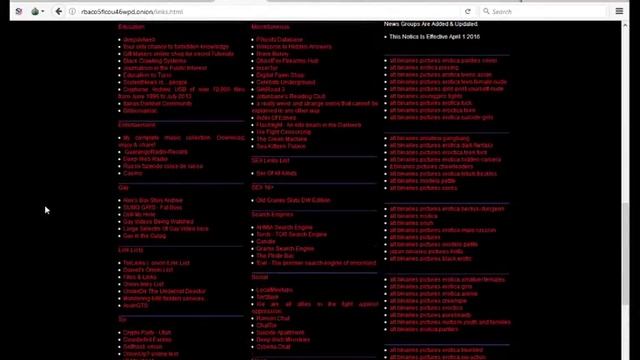Click the scrollbar up arrow
The image size is (640, 360).
coord(625,25)
